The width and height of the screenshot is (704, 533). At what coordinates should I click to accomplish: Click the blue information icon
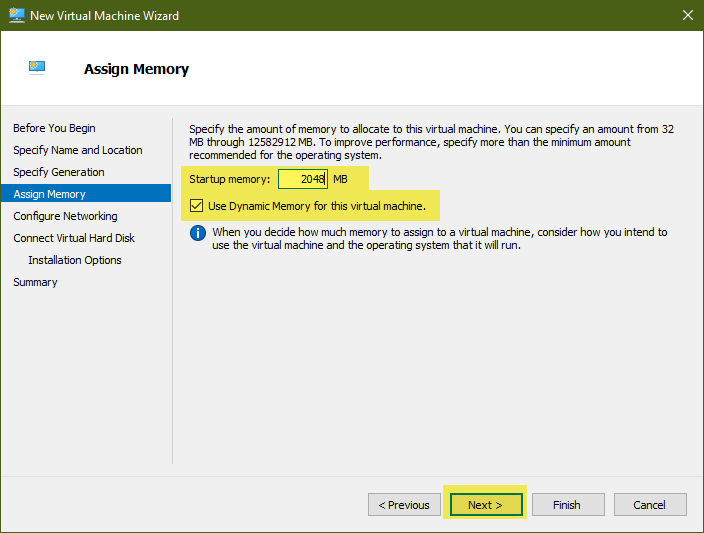198,233
